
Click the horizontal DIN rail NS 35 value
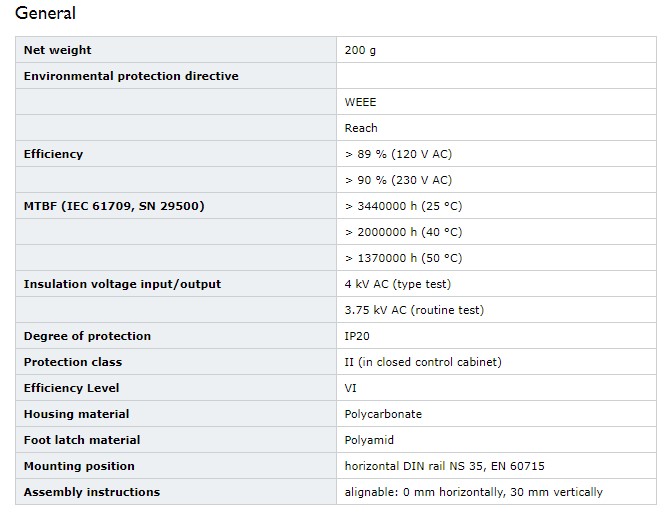pos(445,466)
